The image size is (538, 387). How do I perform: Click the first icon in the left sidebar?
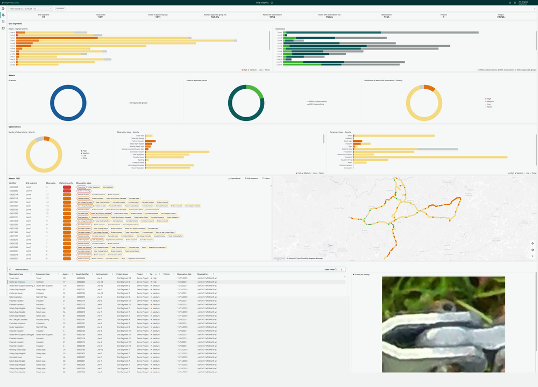(x=3, y=9)
